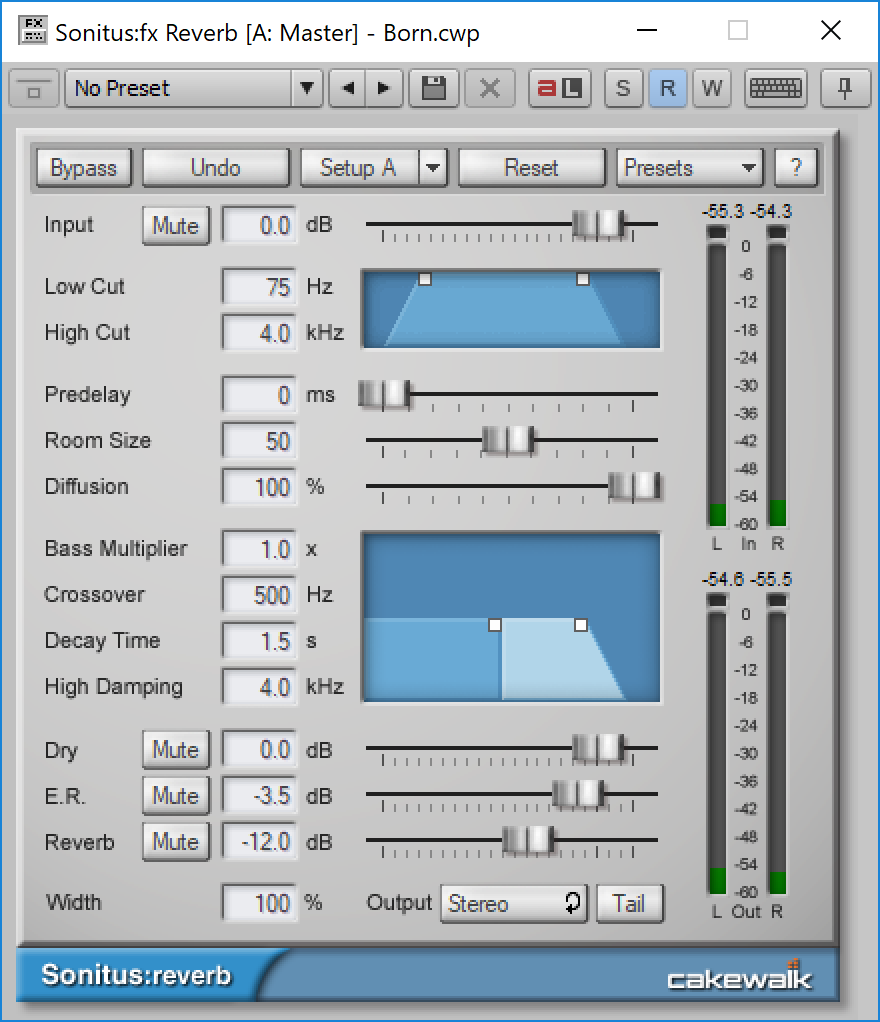Mute the Input signal
The width and height of the screenshot is (880, 1022).
pyautogui.click(x=175, y=225)
